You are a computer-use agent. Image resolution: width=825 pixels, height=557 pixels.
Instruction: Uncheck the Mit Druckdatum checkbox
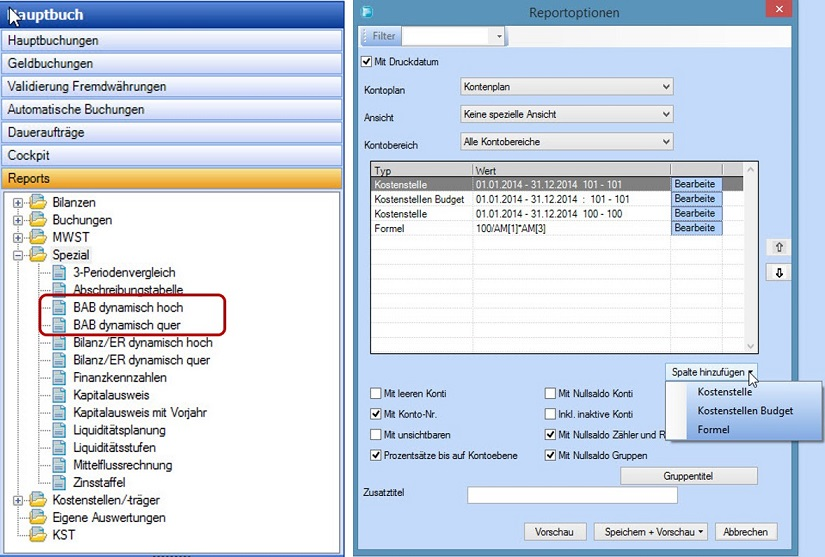366,62
